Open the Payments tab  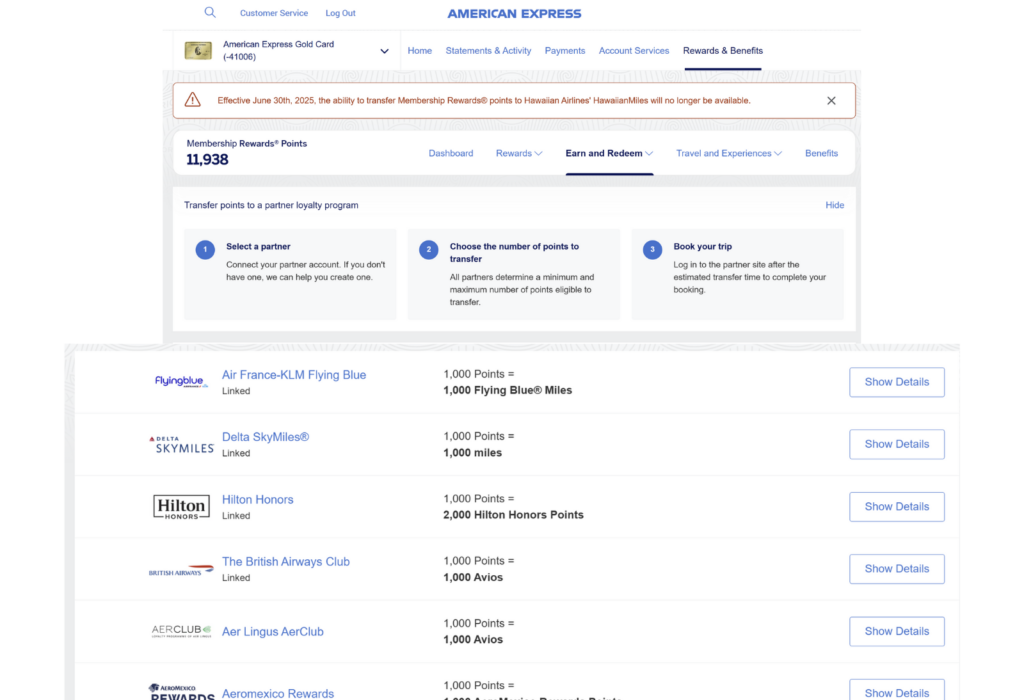565,51
